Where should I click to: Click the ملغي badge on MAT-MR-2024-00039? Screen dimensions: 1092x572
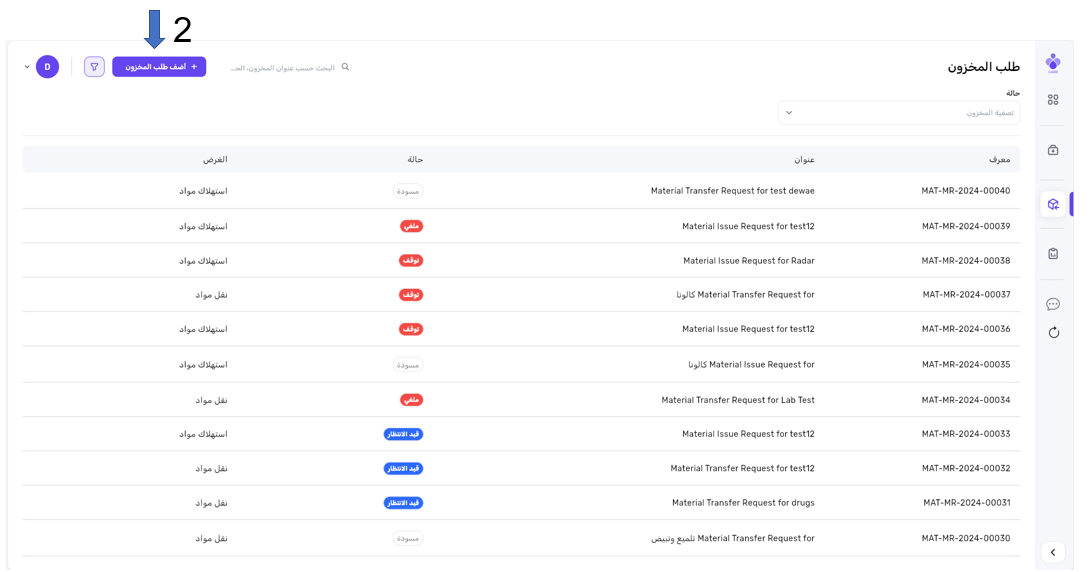pos(411,226)
